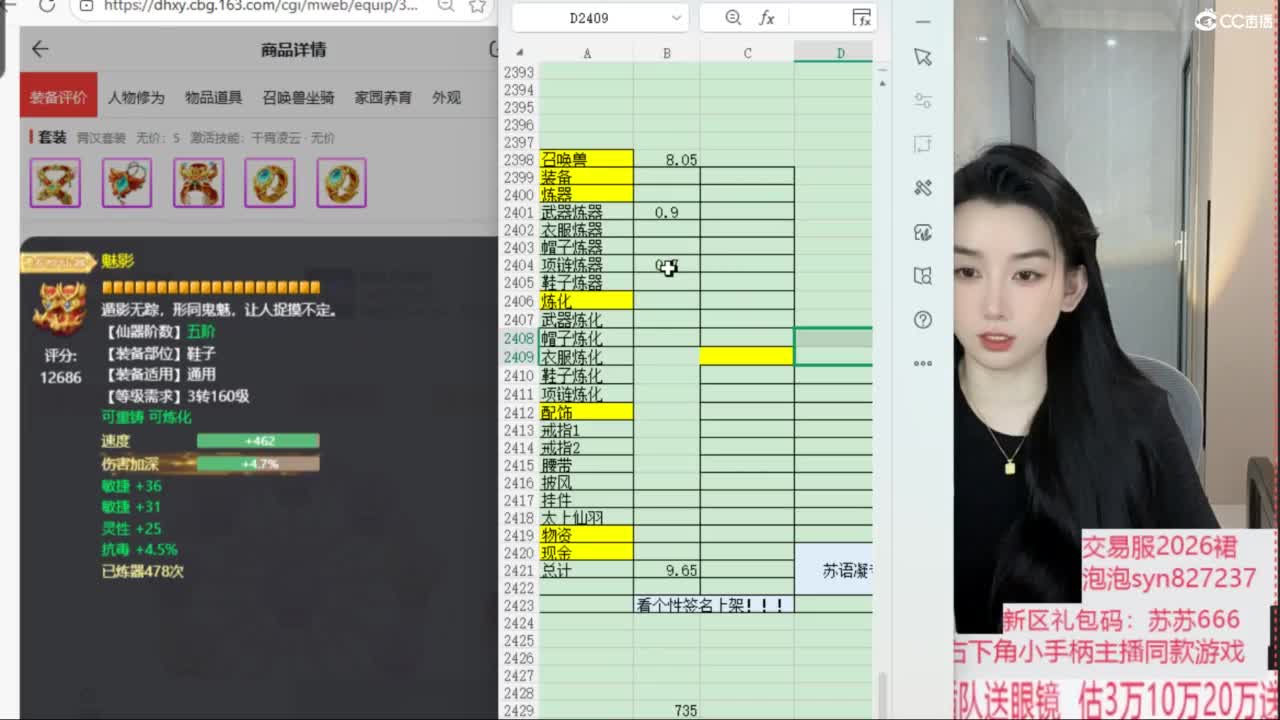Screen dimensions: 1280x720
Task: Select the 戒指1 cell
Action: coord(587,430)
